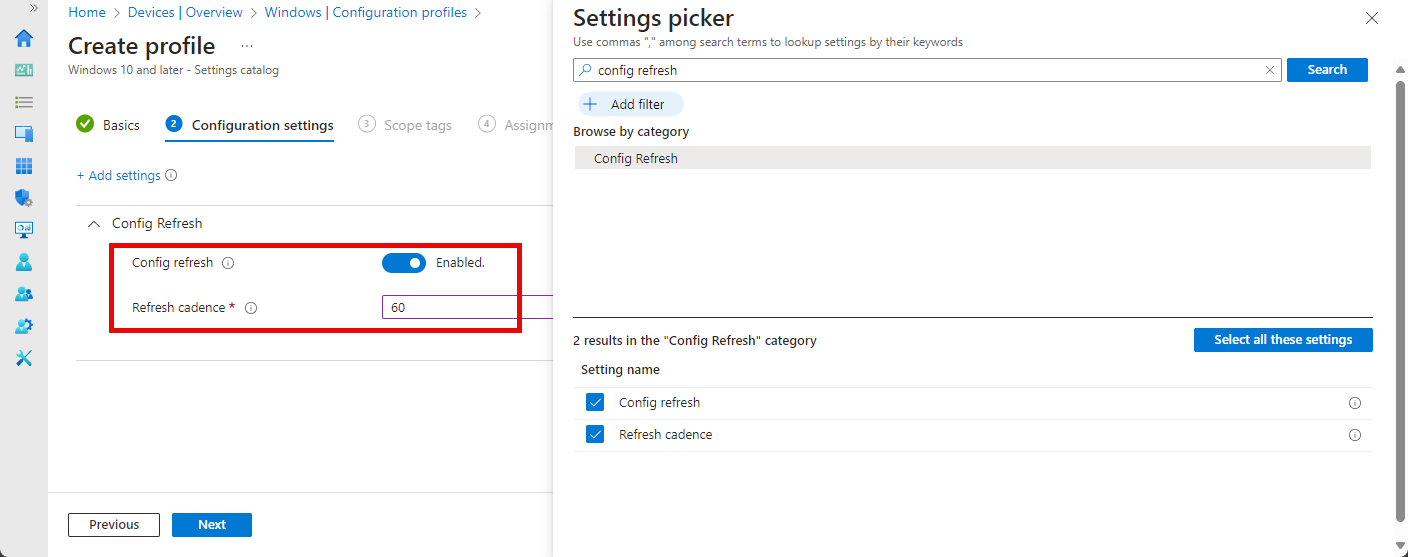Open the Scope tags step
The image size is (1408, 557).
405,125
